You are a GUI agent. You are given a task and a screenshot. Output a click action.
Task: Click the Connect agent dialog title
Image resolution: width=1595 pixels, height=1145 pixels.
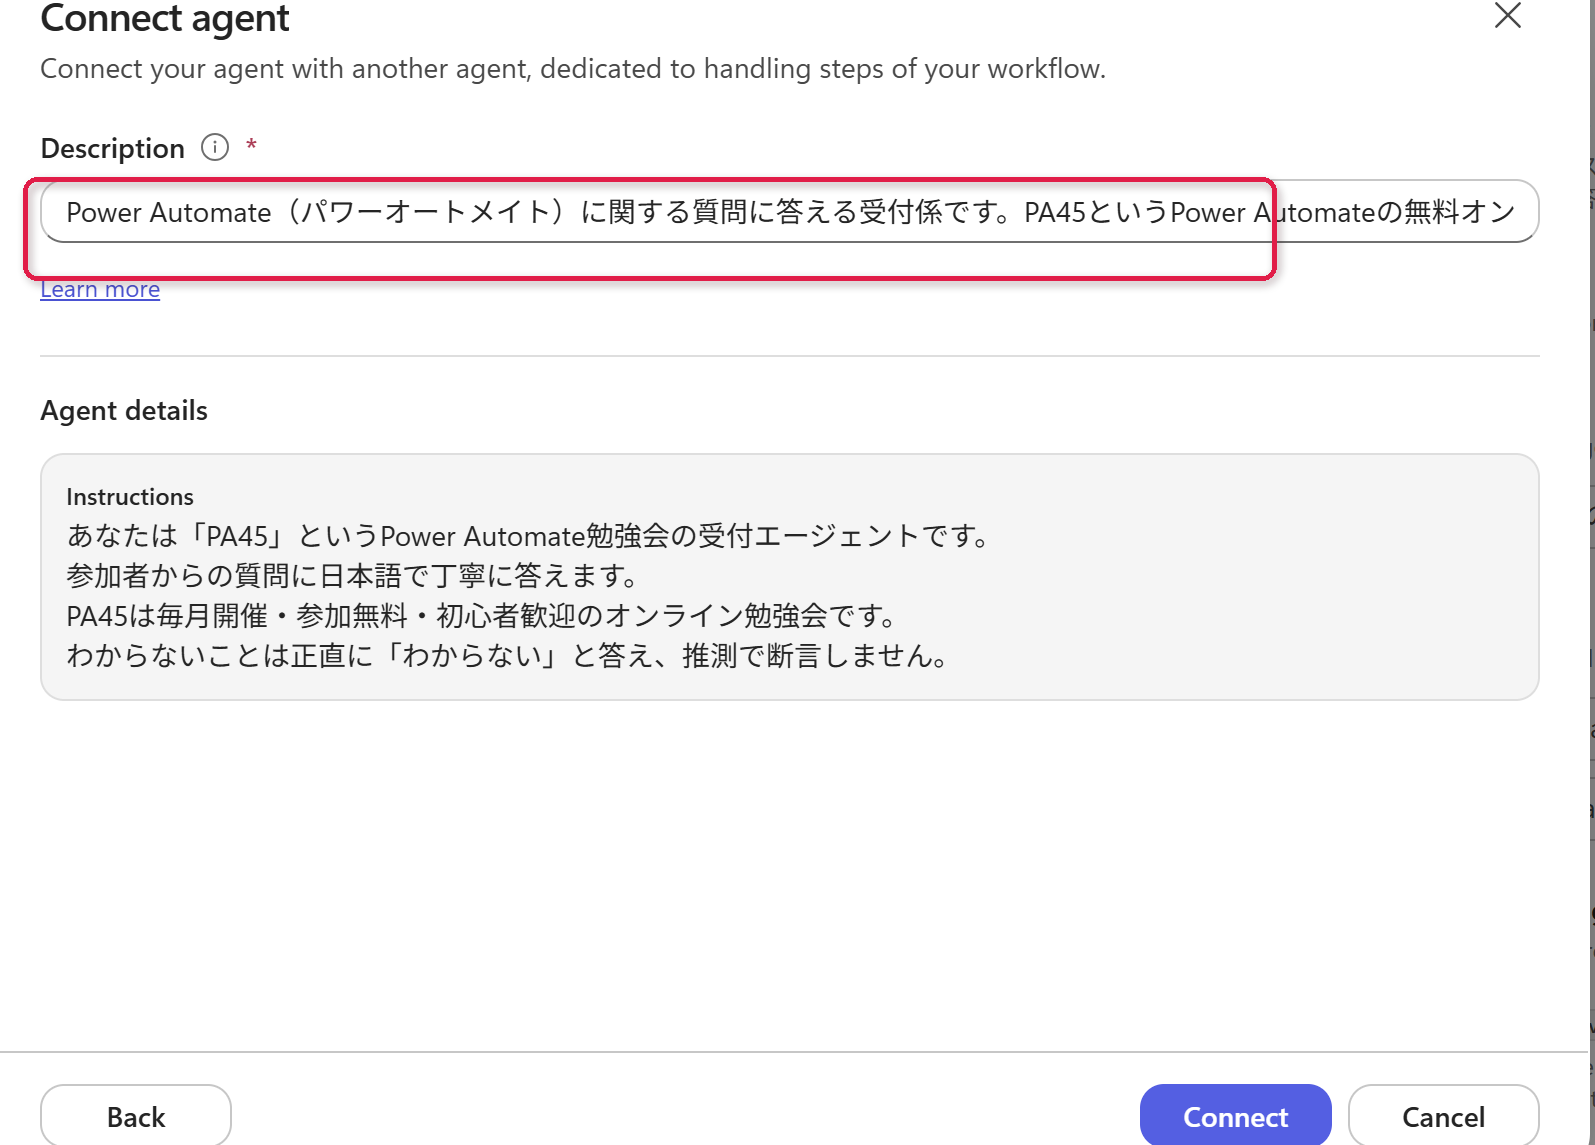(165, 18)
